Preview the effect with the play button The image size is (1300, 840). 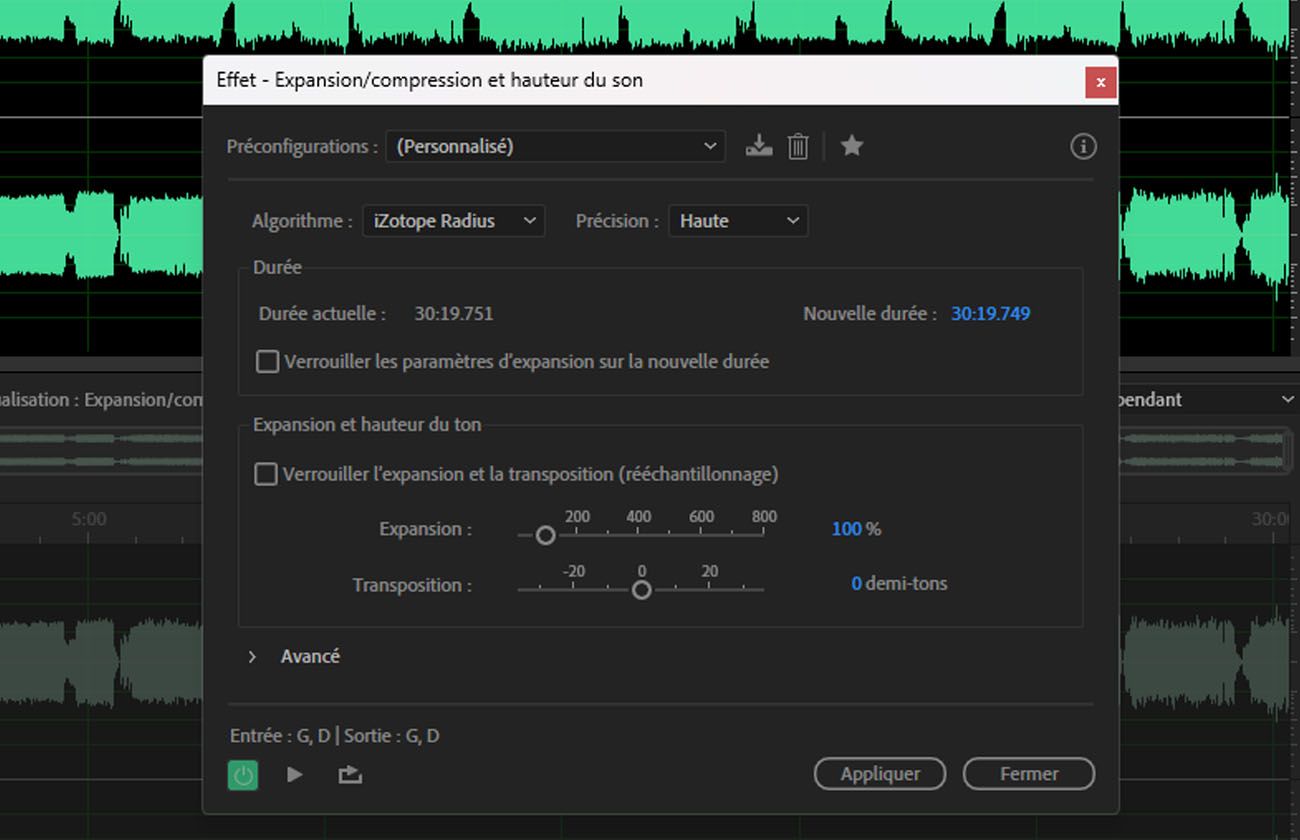pyautogui.click(x=294, y=774)
